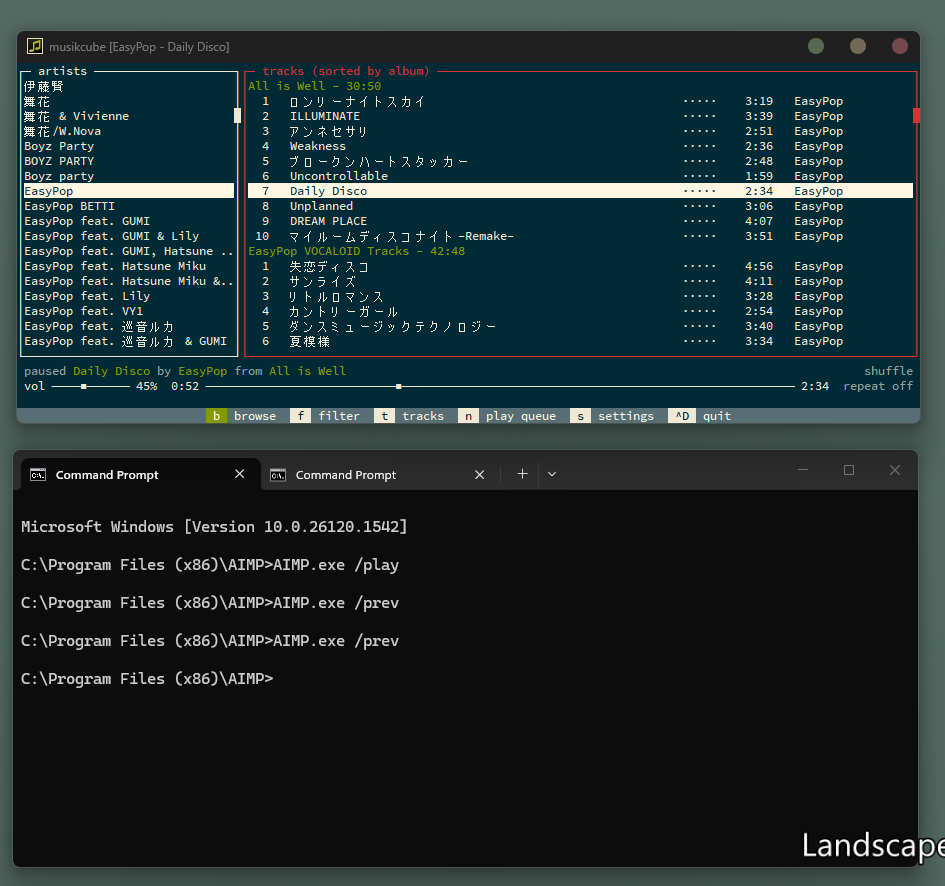Click the AIMP.exe /play command line
Image resolution: width=945 pixels, height=886 pixels.
pyautogui.click(x=210, y=565)
